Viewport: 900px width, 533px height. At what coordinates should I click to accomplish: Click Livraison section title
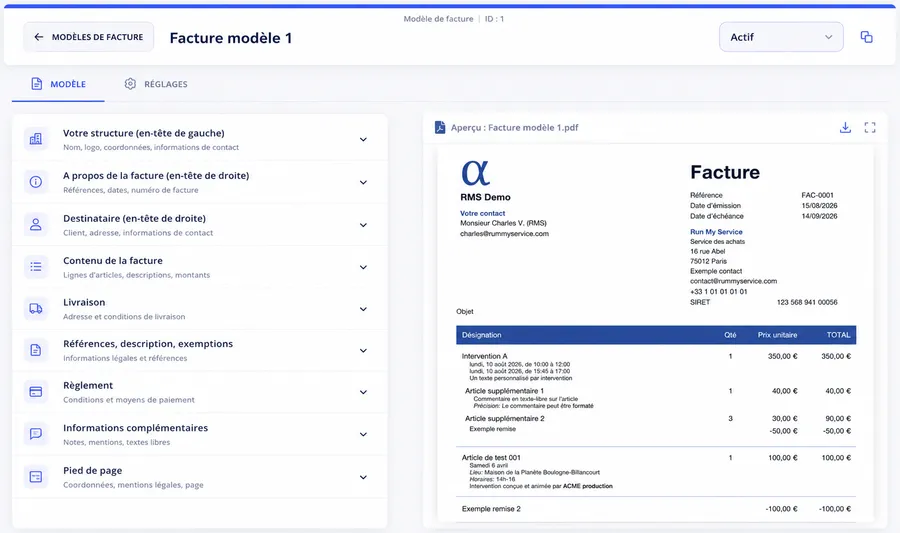(84, 302)
